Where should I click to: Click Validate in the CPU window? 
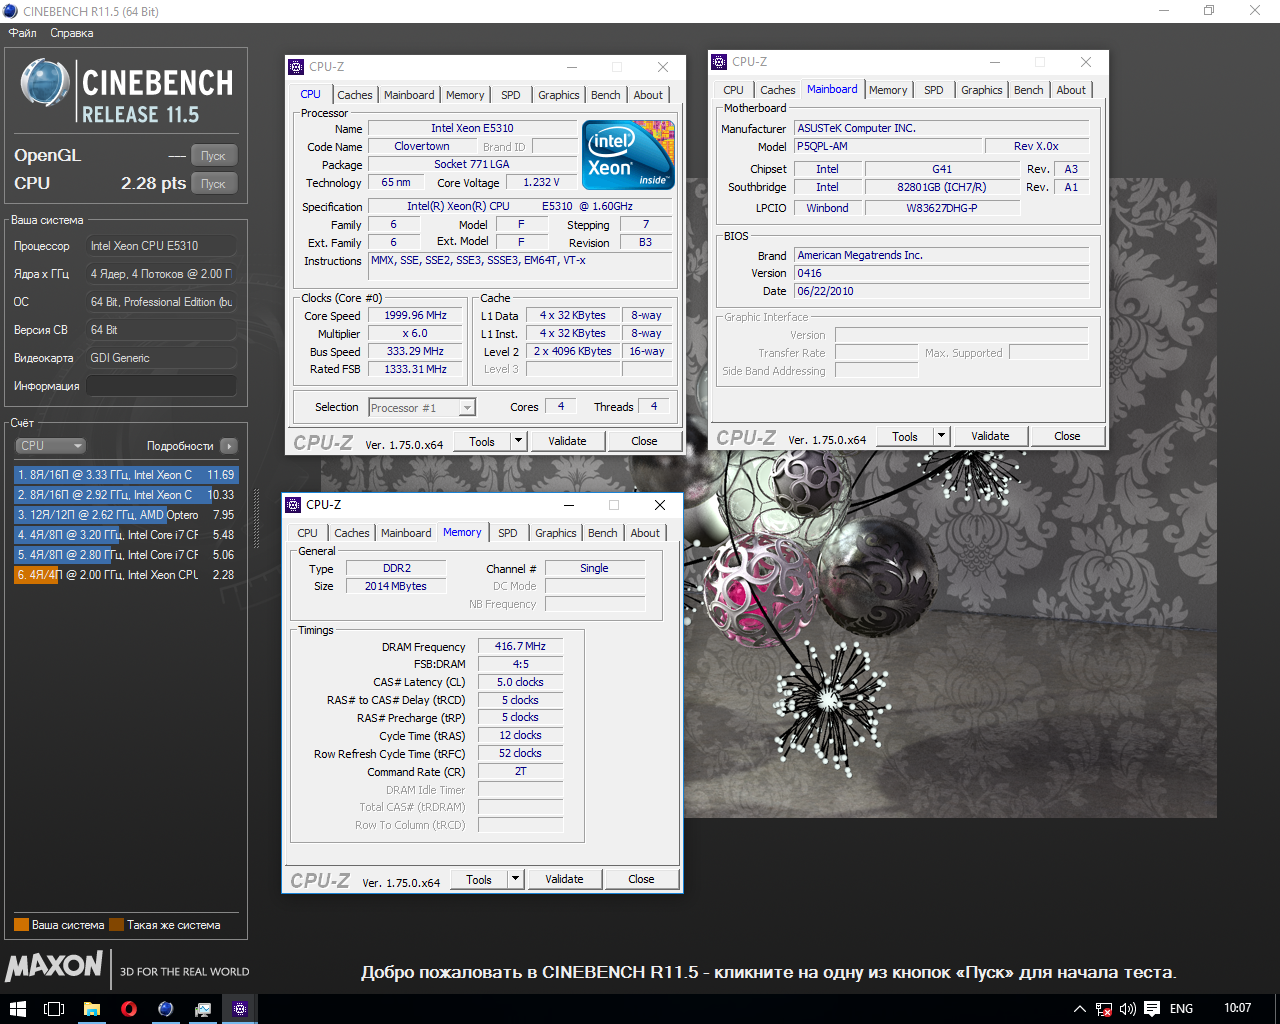point(567,441)
